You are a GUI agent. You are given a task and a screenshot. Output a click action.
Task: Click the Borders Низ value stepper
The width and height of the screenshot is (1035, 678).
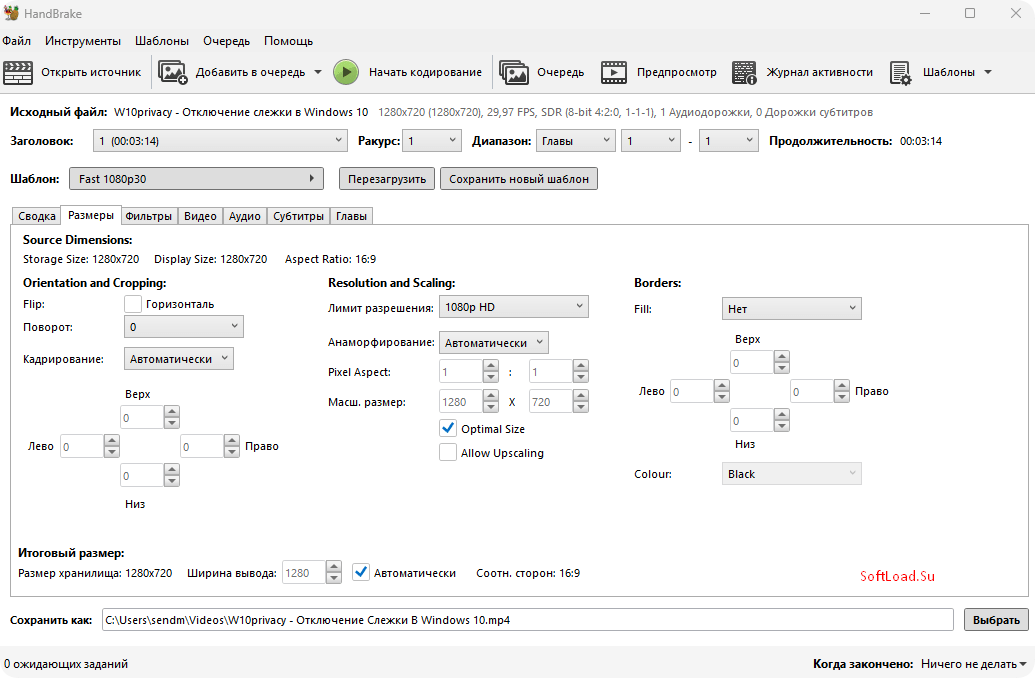(760, 421)
